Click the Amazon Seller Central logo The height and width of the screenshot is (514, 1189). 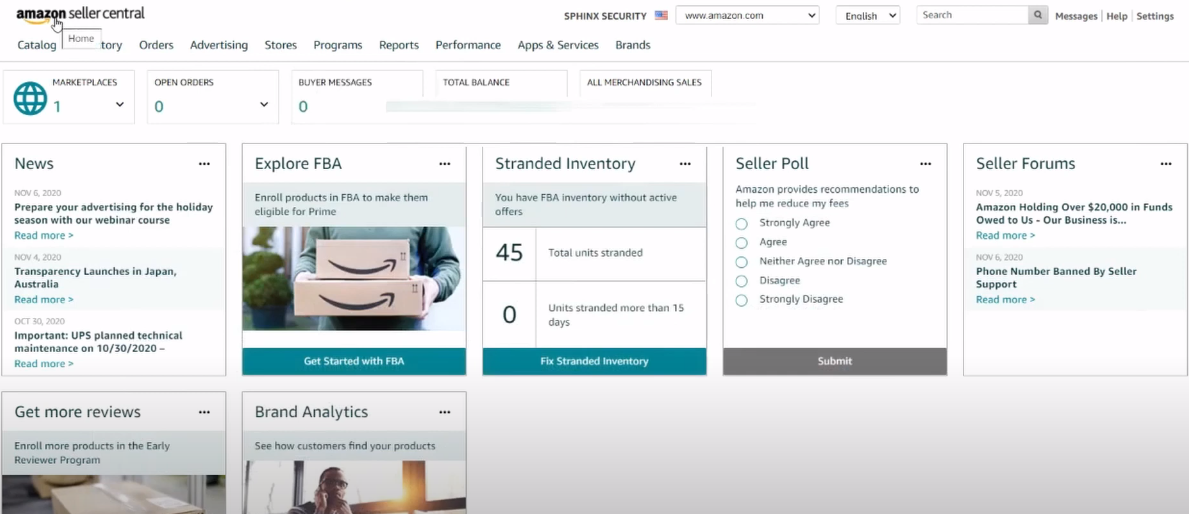pyautogui.click(x=80, y=14)
